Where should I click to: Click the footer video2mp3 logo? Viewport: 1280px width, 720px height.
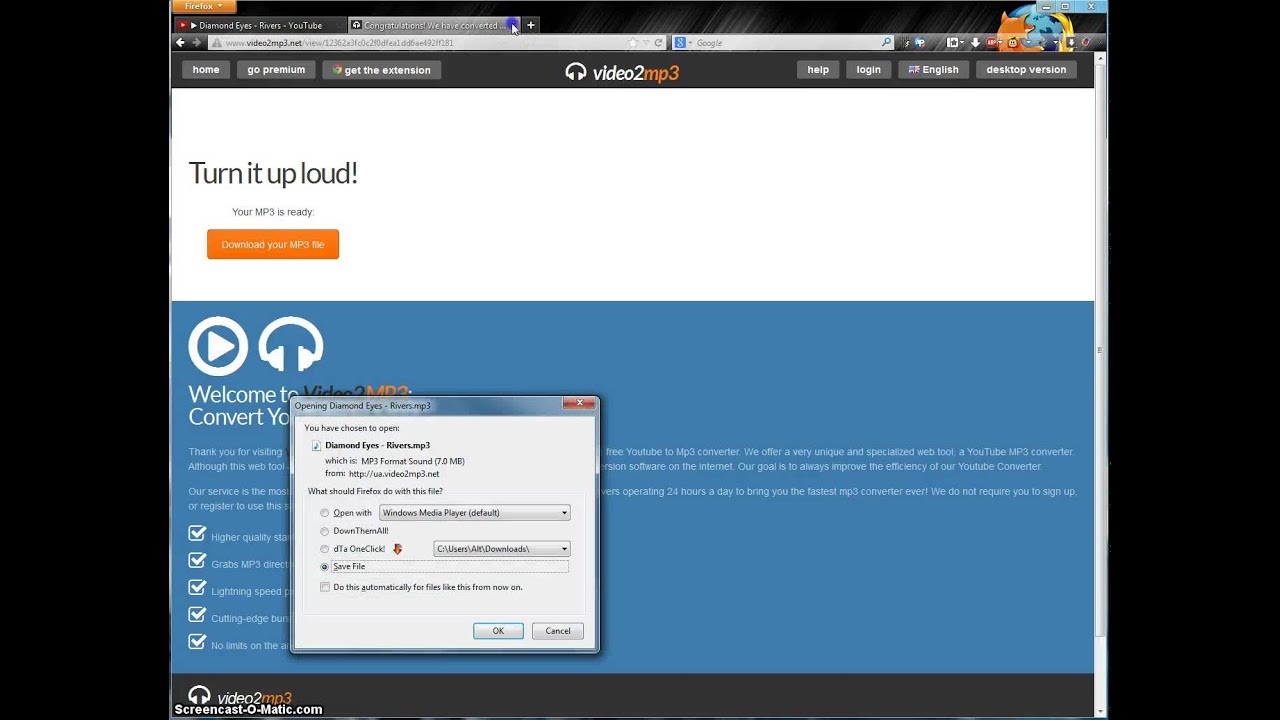(240, 696)
